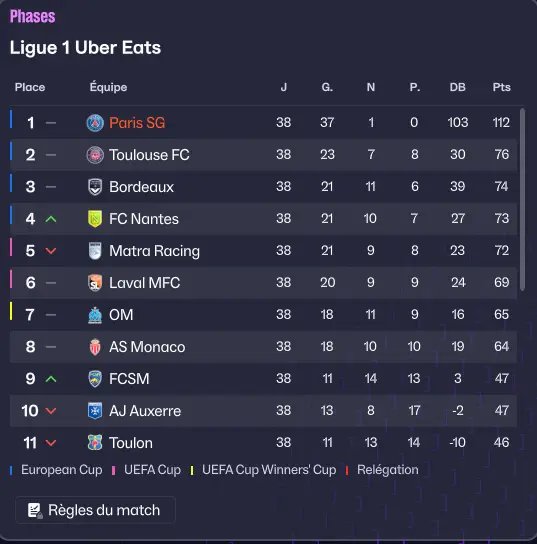Click the Laval MFC orange logo
This screenshot has height=544, width=537.
pyautogui.click(x=95, y=283)
